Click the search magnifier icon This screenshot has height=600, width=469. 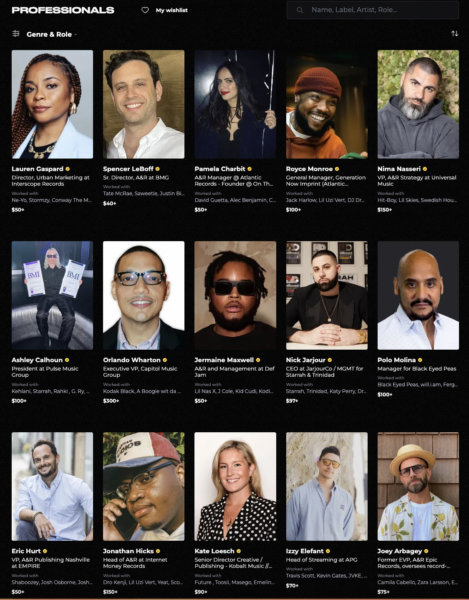pyautogui.click(x=300, y=10)
